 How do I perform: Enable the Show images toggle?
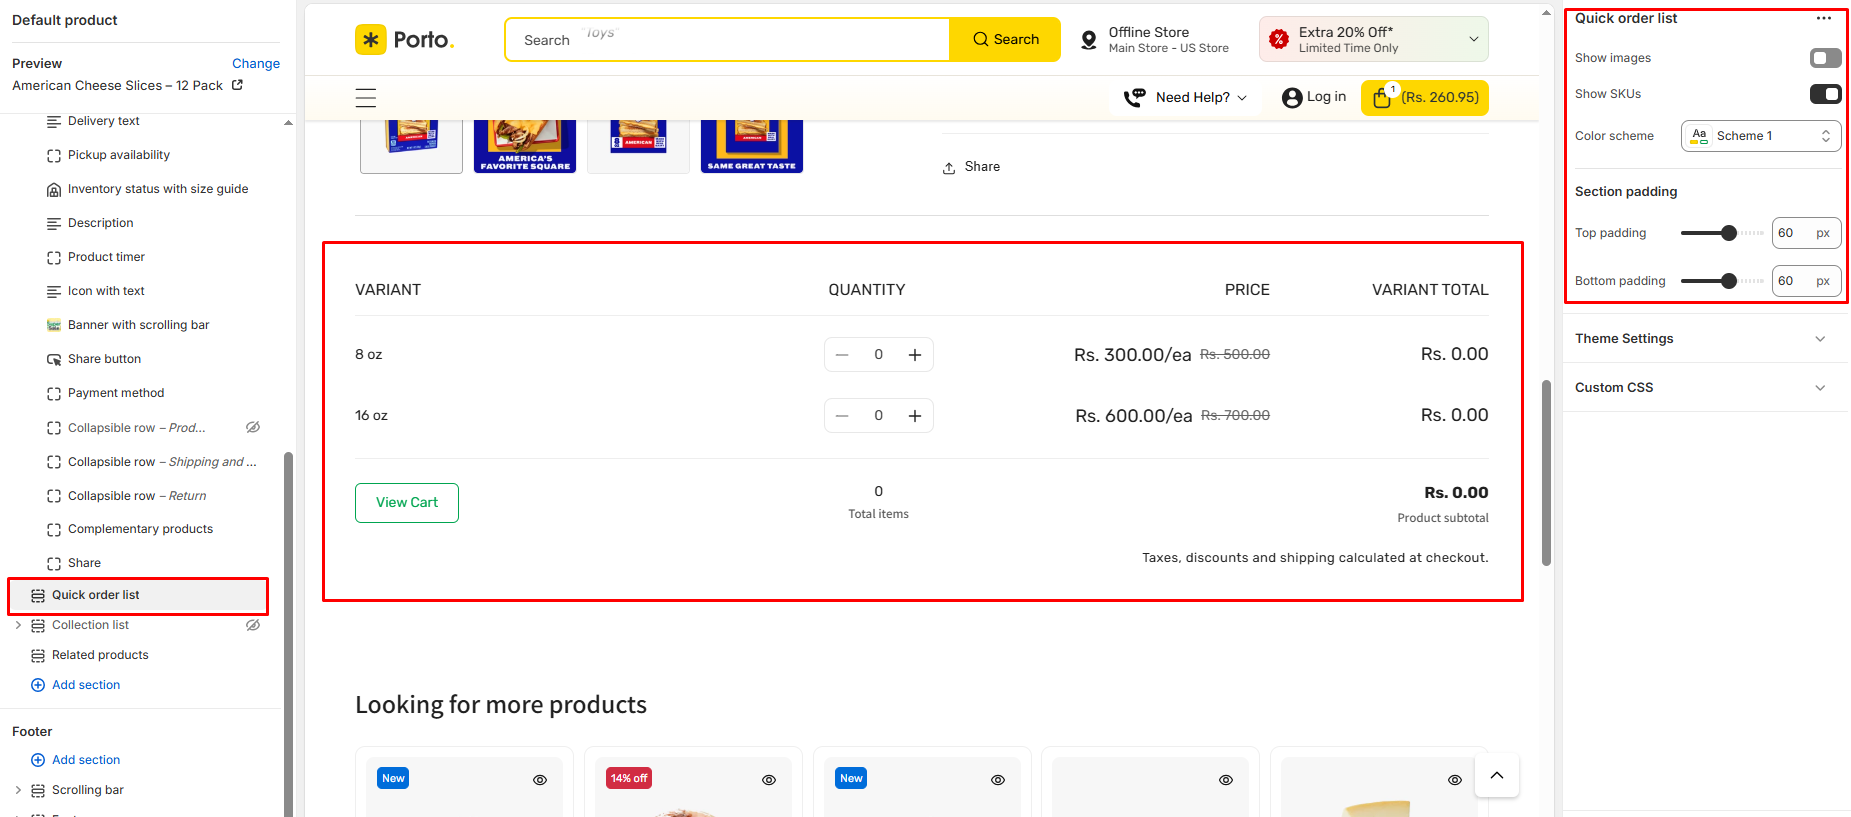(1825, 58)
